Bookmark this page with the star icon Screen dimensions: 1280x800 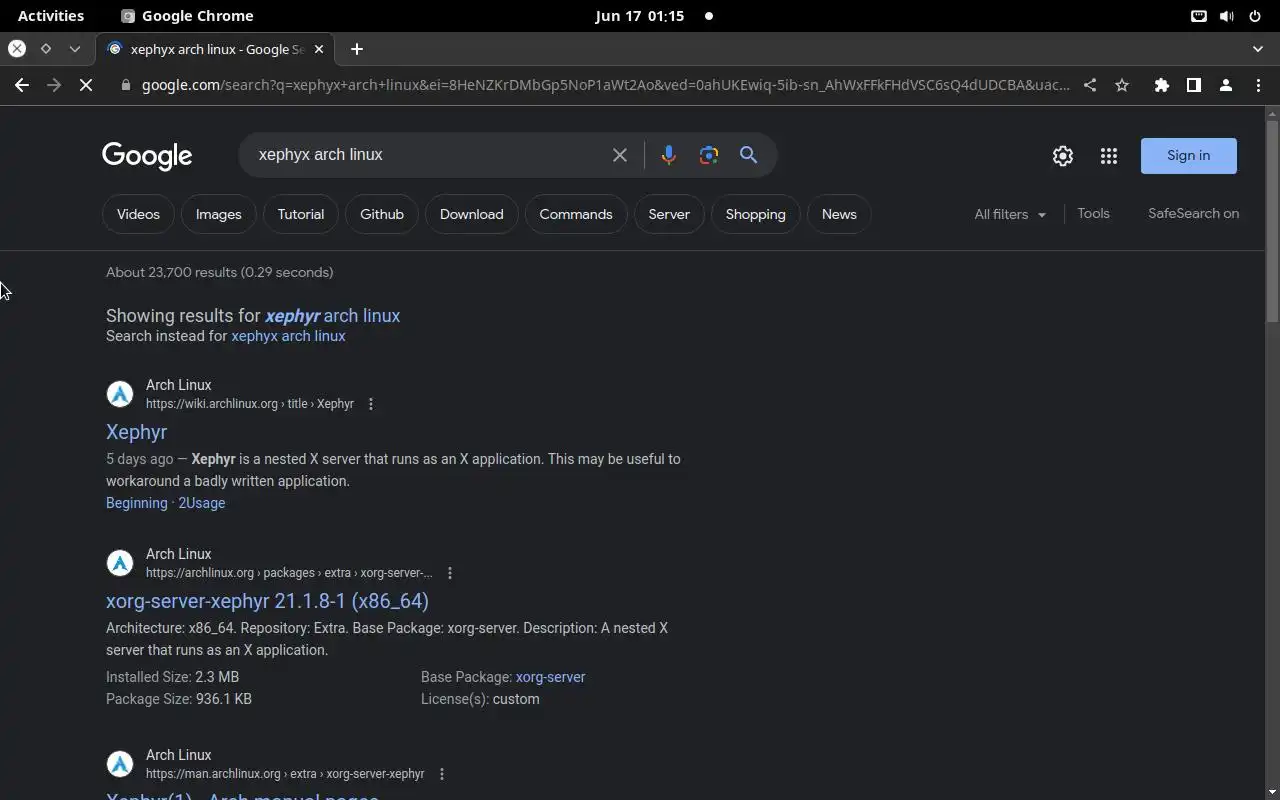[1122, 85]
